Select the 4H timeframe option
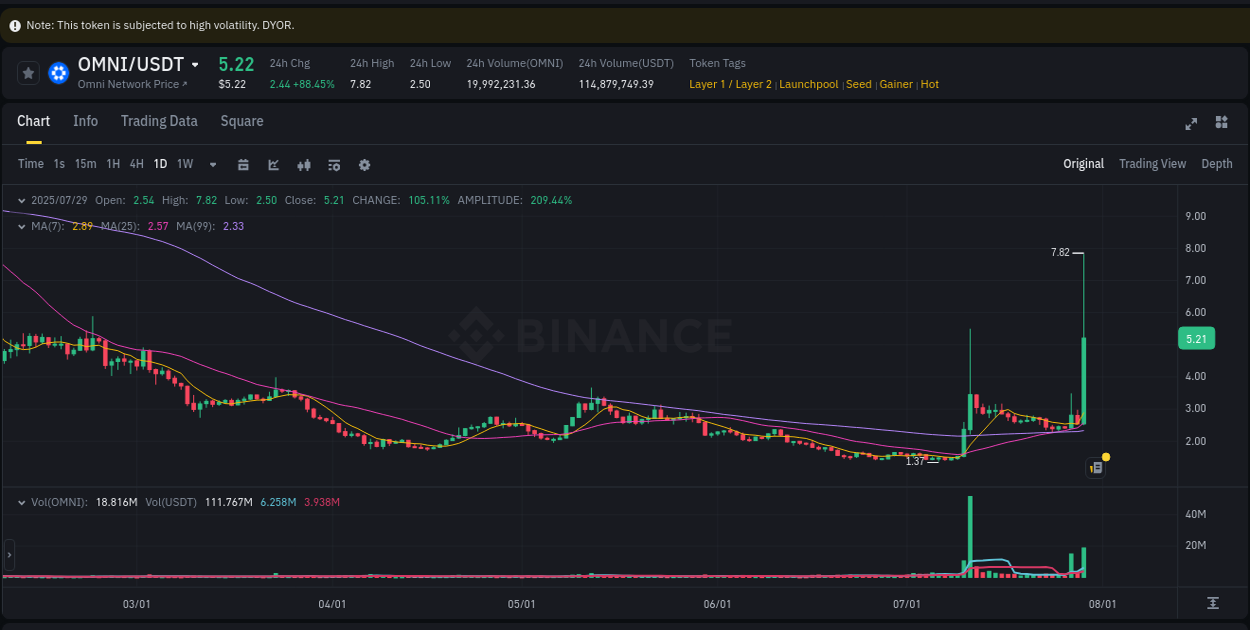This screenshot has width=1250, height=630. coord(136,163)
